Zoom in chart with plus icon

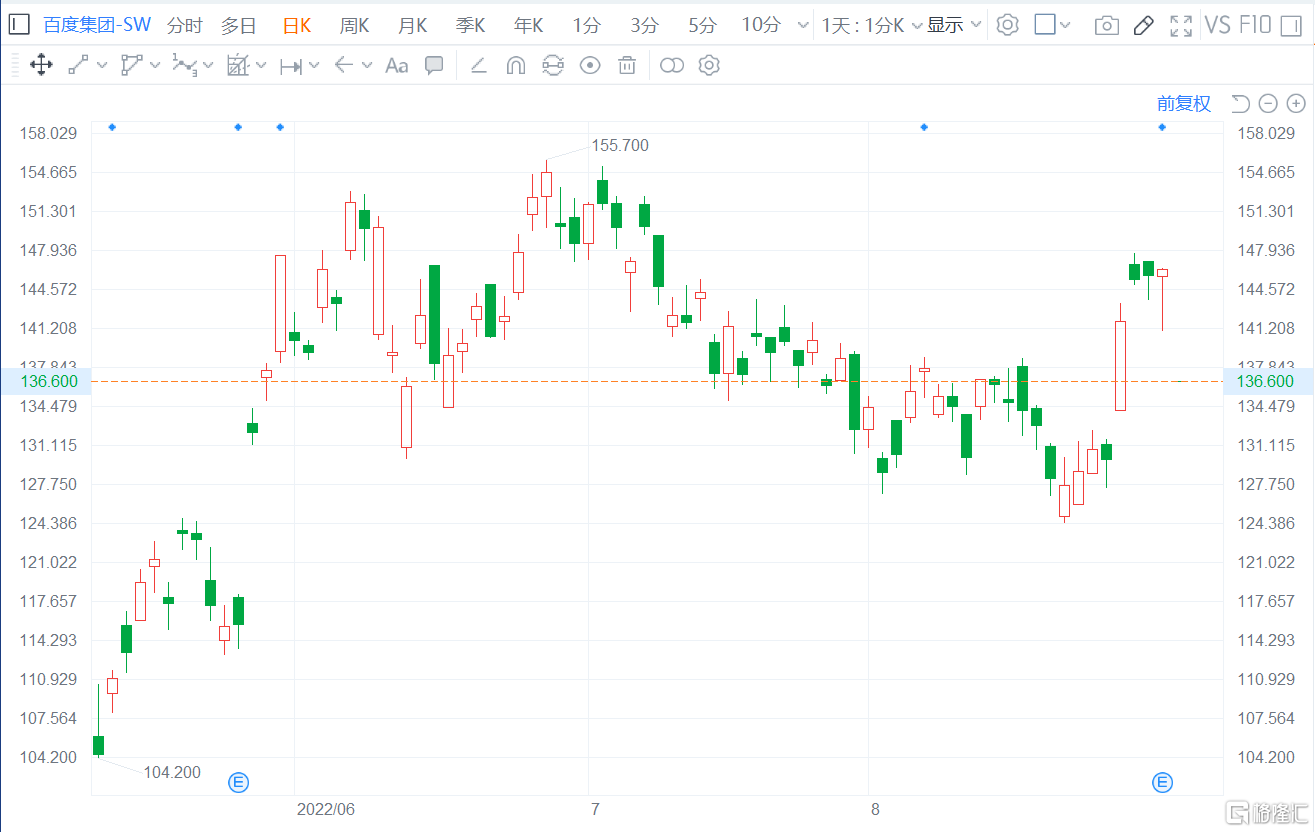(x=1296, y=103)
